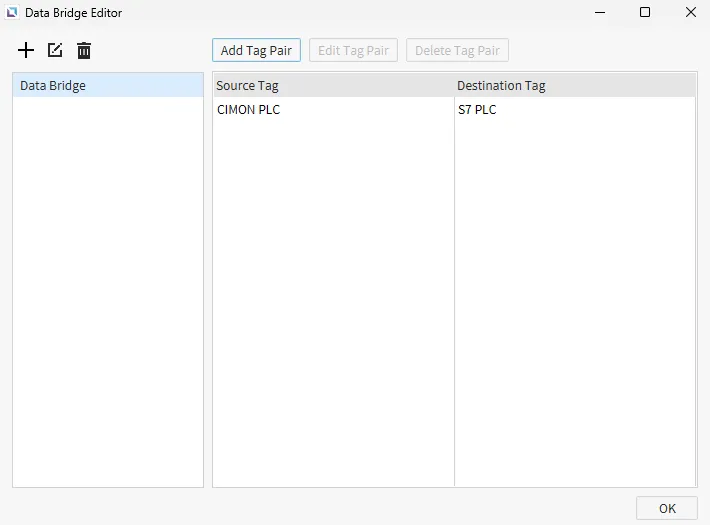Click the Destination Tag column header

574,86
